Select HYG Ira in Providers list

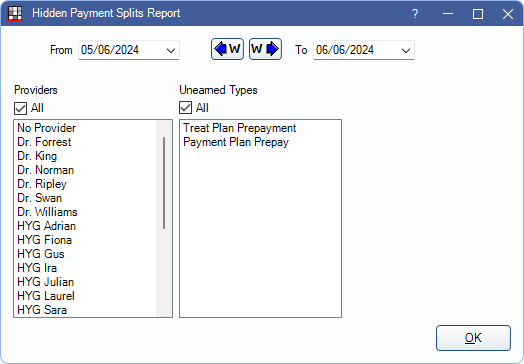pyautogui.click(x=85, y=268)
